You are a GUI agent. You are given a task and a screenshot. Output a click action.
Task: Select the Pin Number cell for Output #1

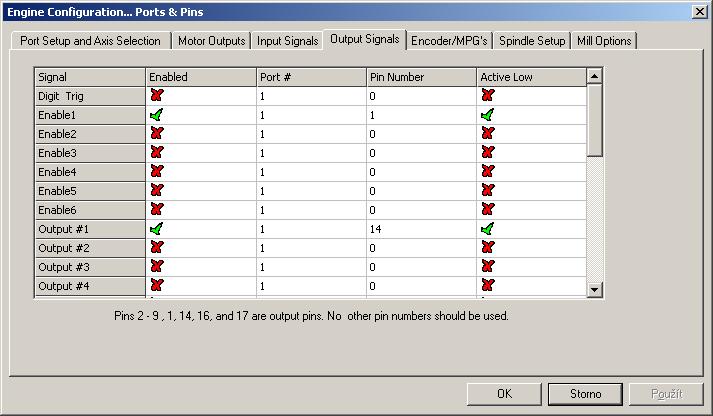tap(420, 229)
